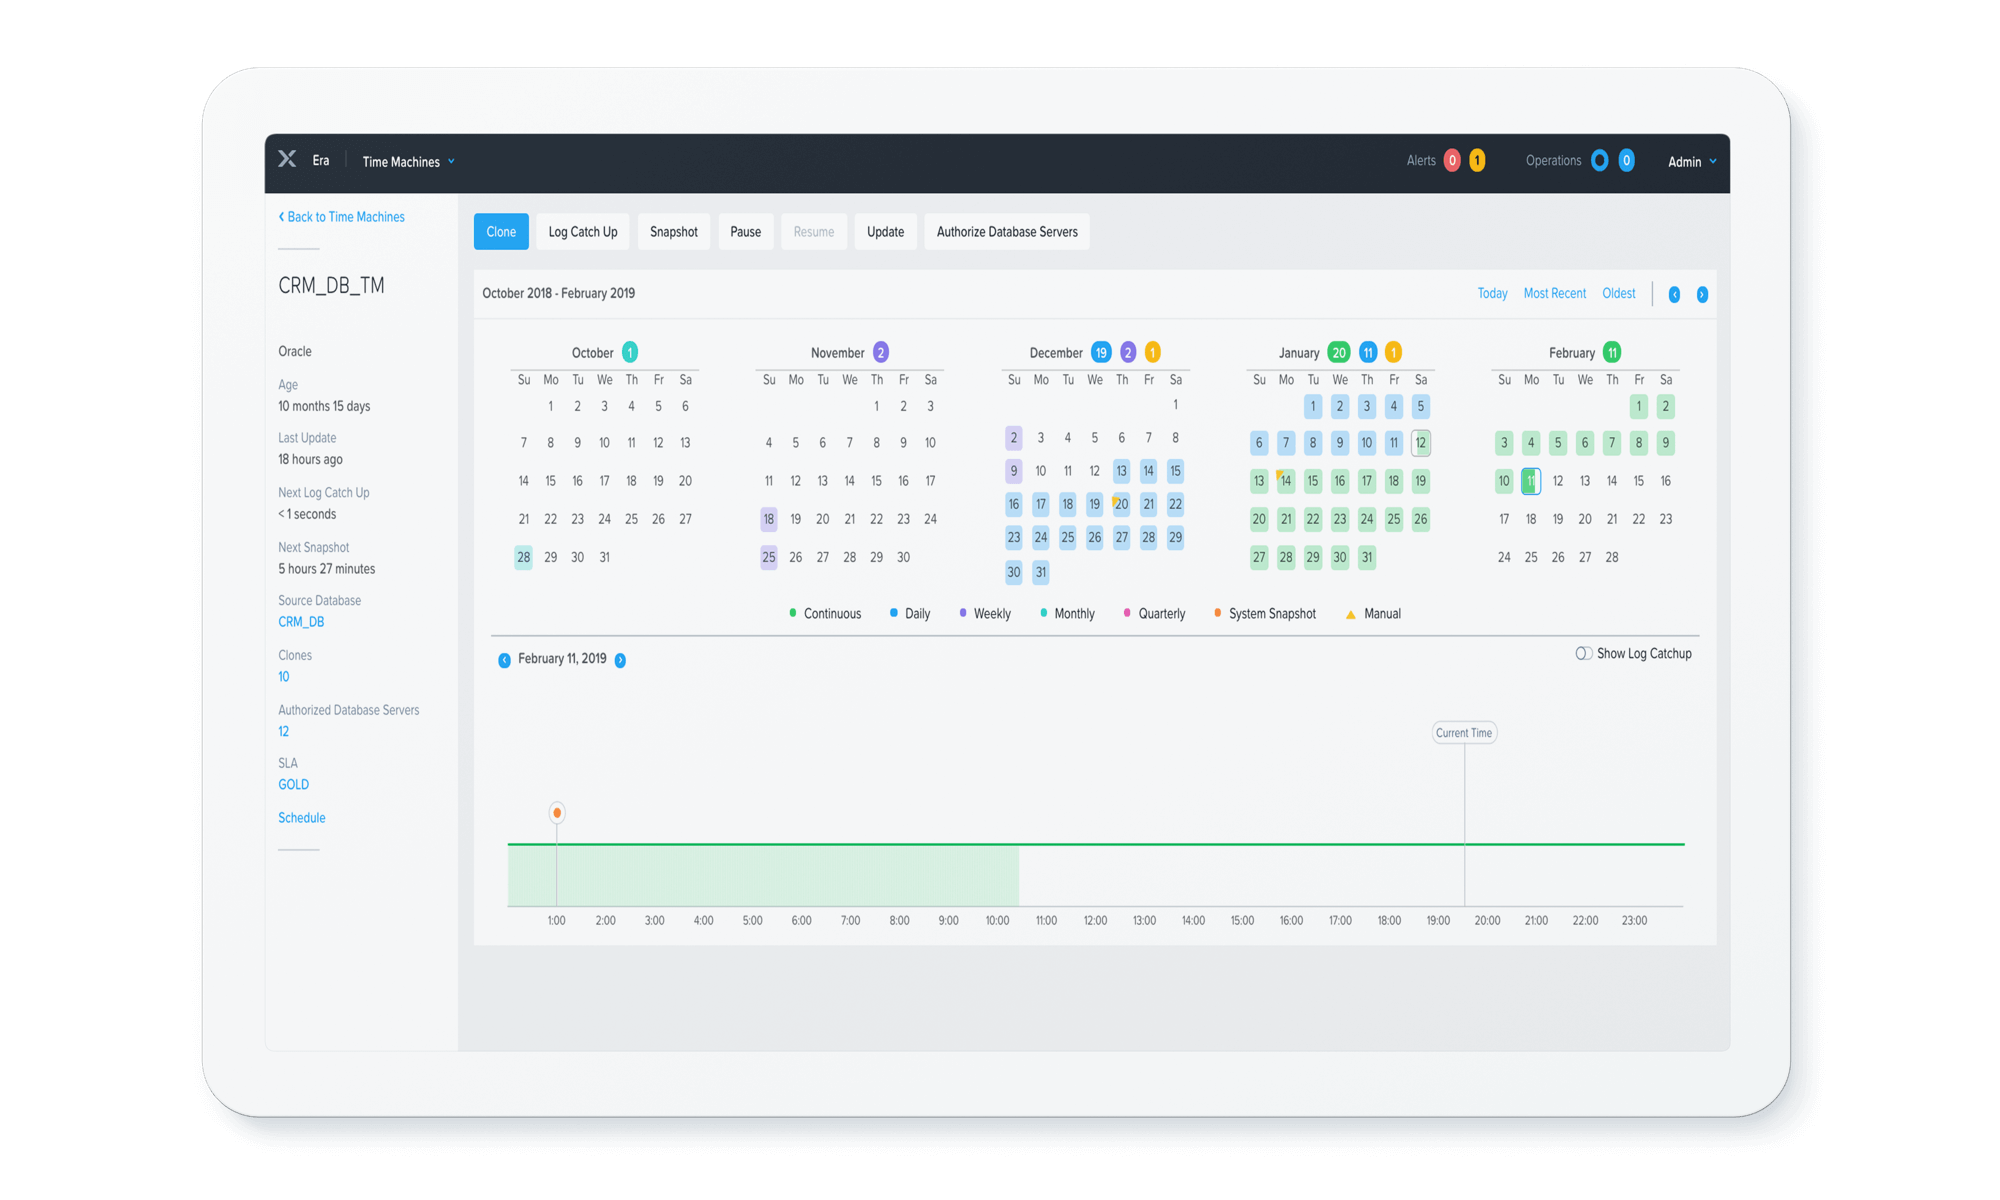Go to previous day before February 11
Viewport: 2000px width, 1200px height.
pos(504,660)
